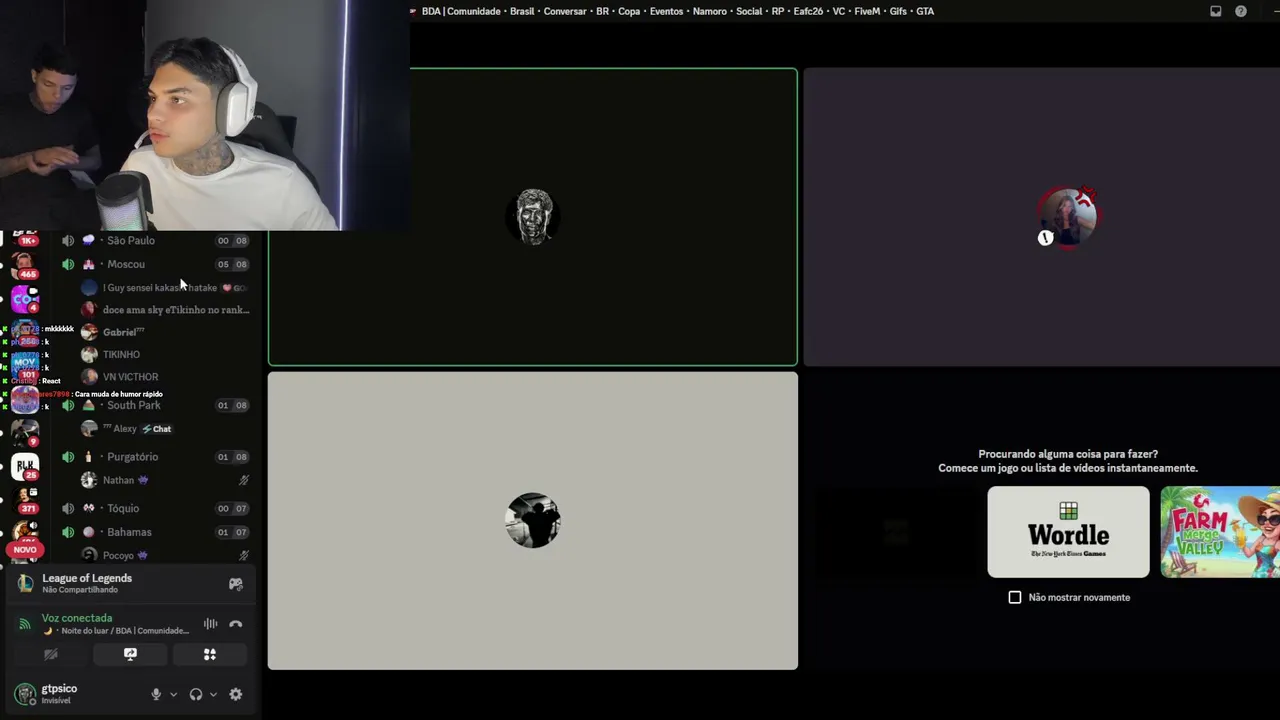Open microphone input options arrow
Viewport: 1280px width, 720px height.
[x=173, y=694]
